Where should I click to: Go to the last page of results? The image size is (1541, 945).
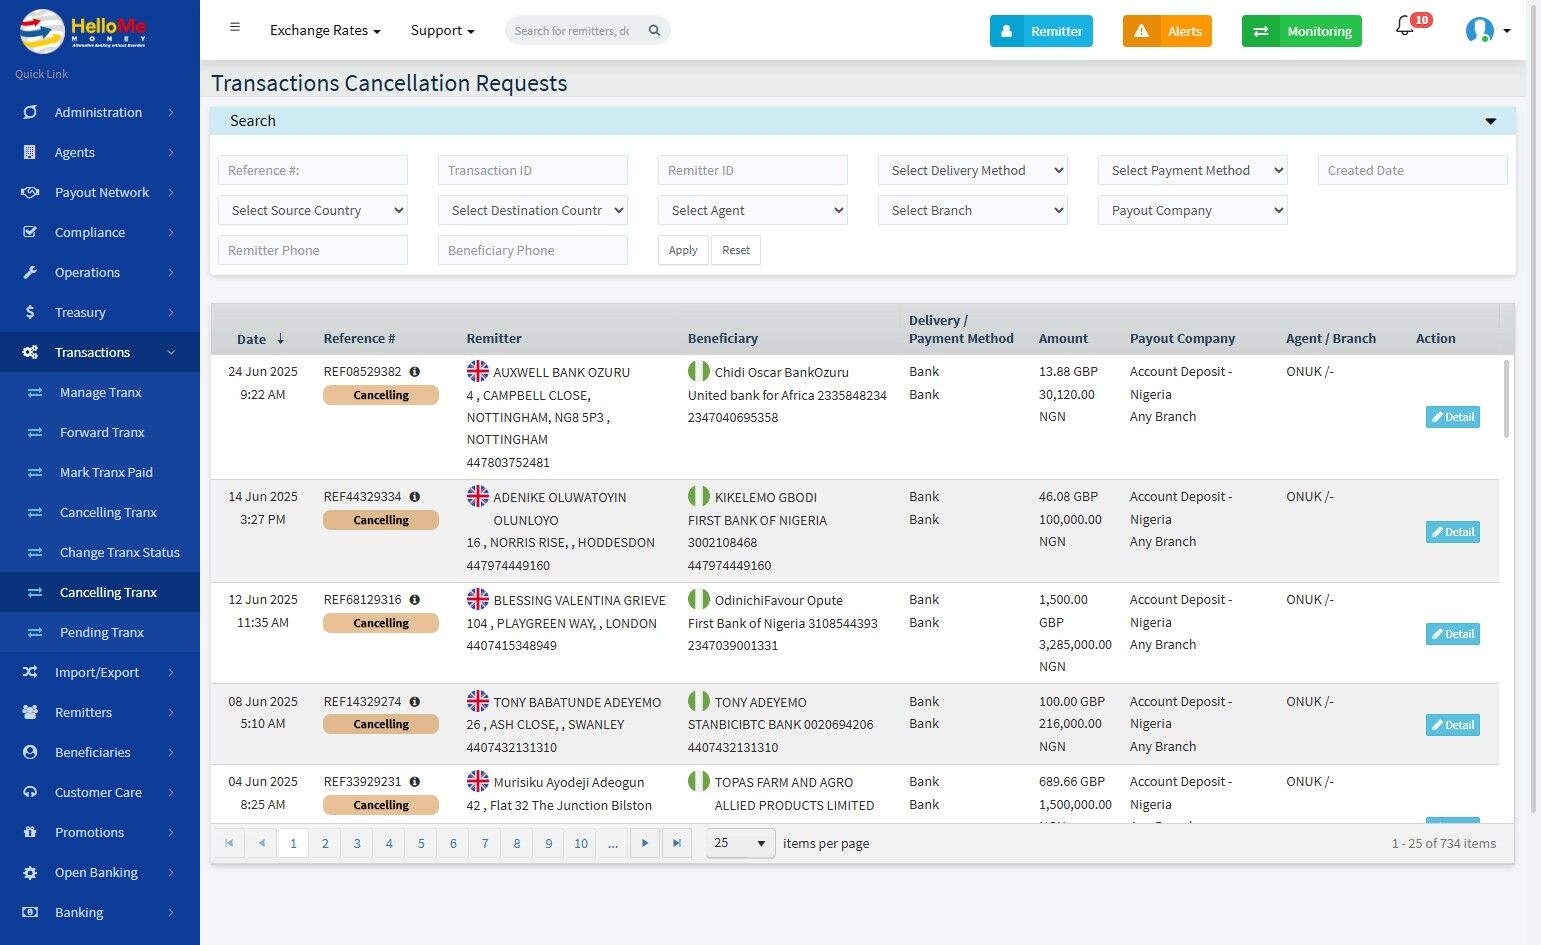coord(677,843)
